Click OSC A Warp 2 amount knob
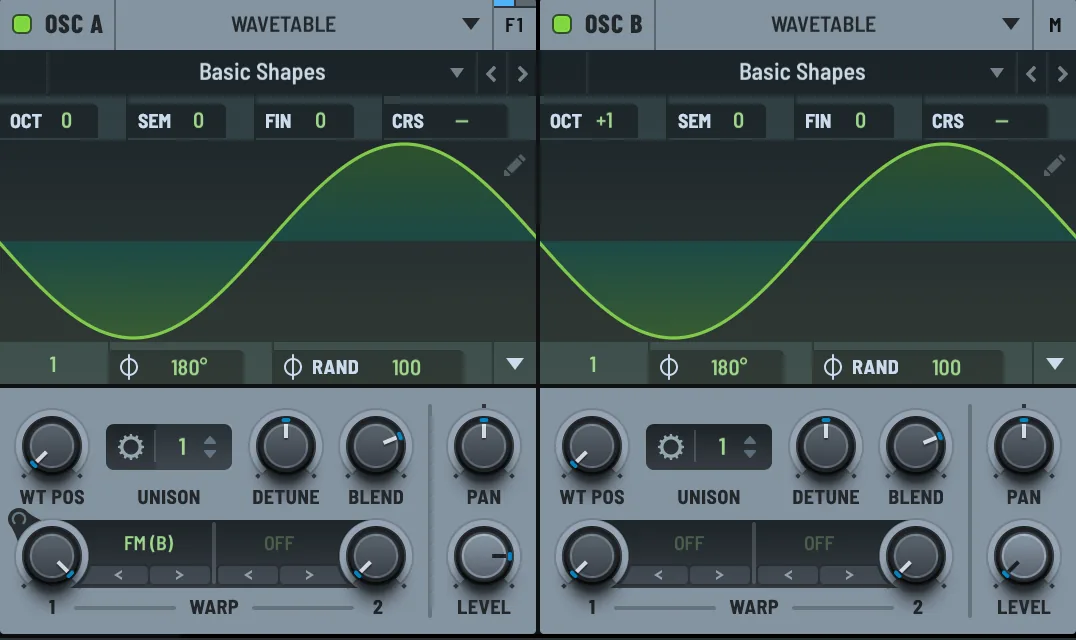1076x640 pixels. [376, 556]
